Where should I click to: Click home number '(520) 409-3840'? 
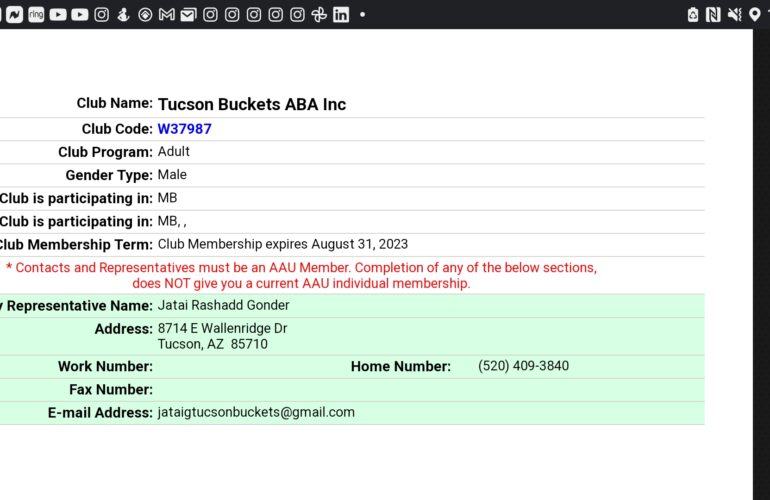[523, 366]
